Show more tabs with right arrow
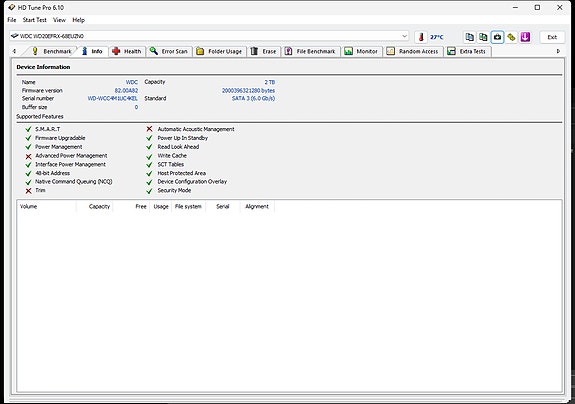575x404 pixels. pyautogui.click(x=558, y=51)
